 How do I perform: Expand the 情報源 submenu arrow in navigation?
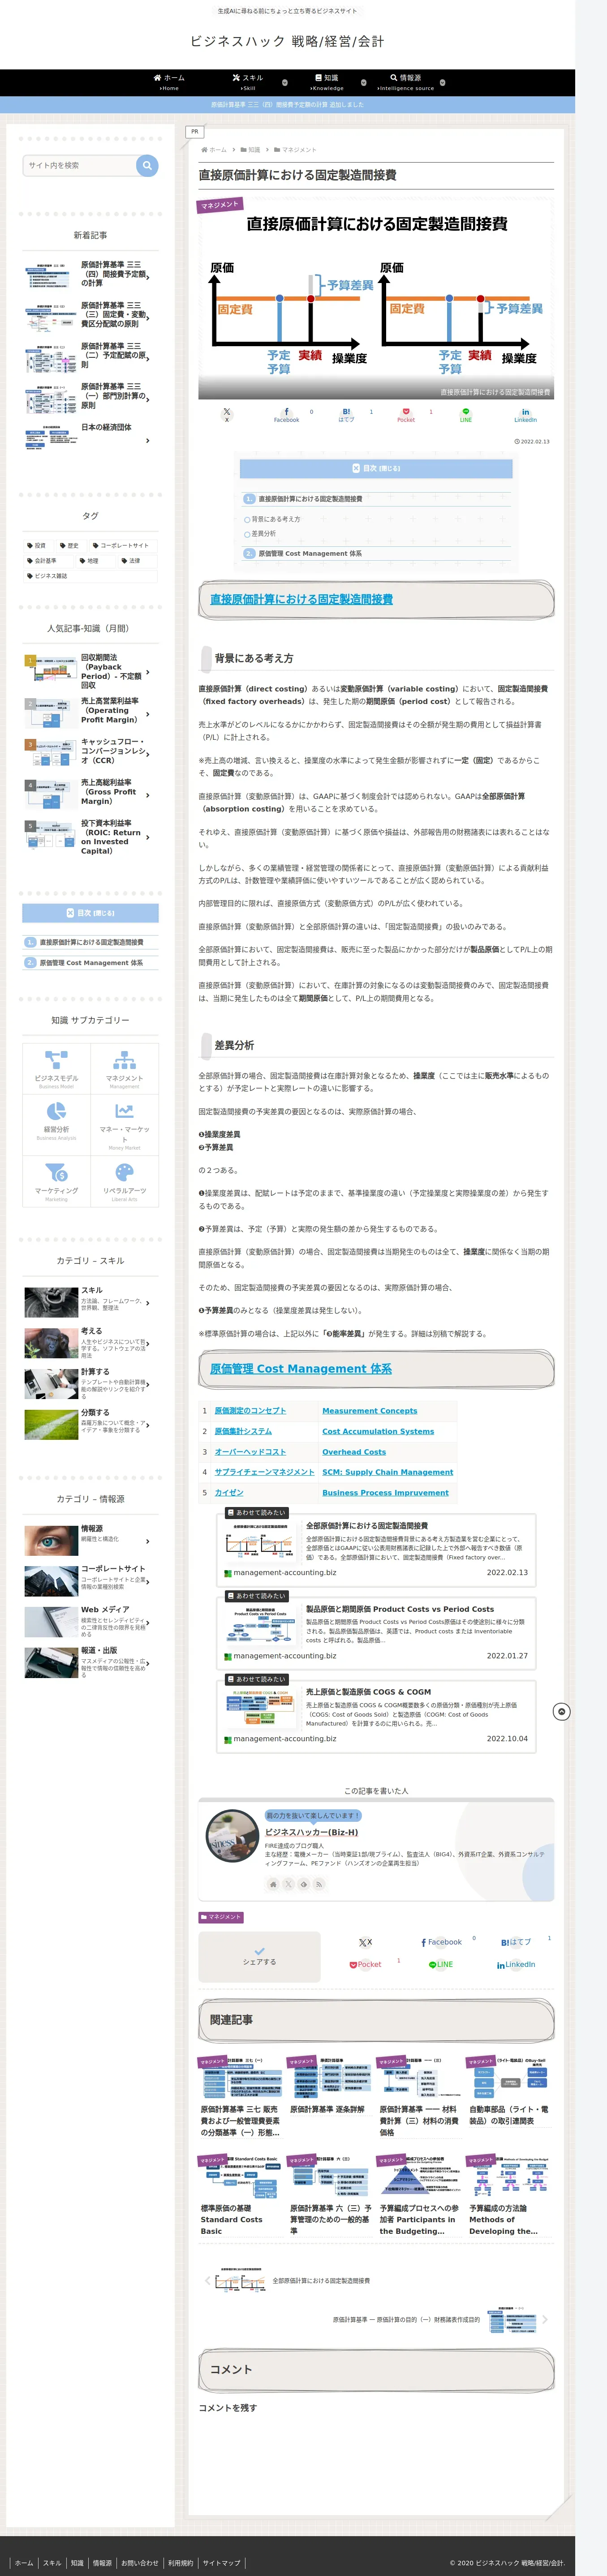[x=442, y=82]
